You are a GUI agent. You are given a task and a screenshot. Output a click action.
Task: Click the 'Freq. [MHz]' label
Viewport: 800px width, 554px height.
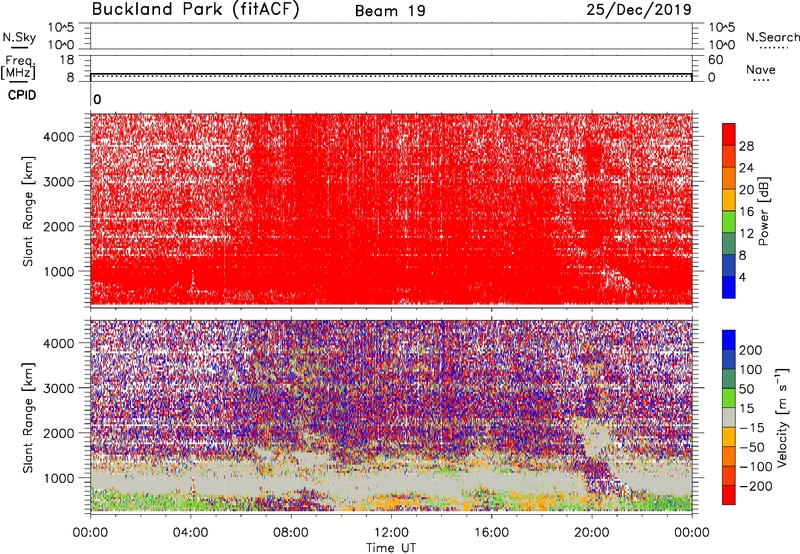[19, 67]
